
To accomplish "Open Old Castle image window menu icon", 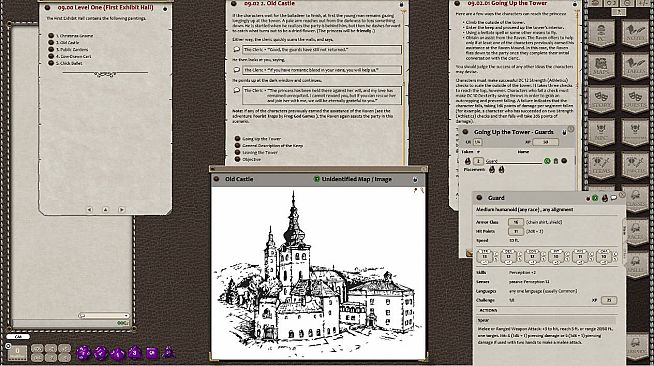I will 216,179.
